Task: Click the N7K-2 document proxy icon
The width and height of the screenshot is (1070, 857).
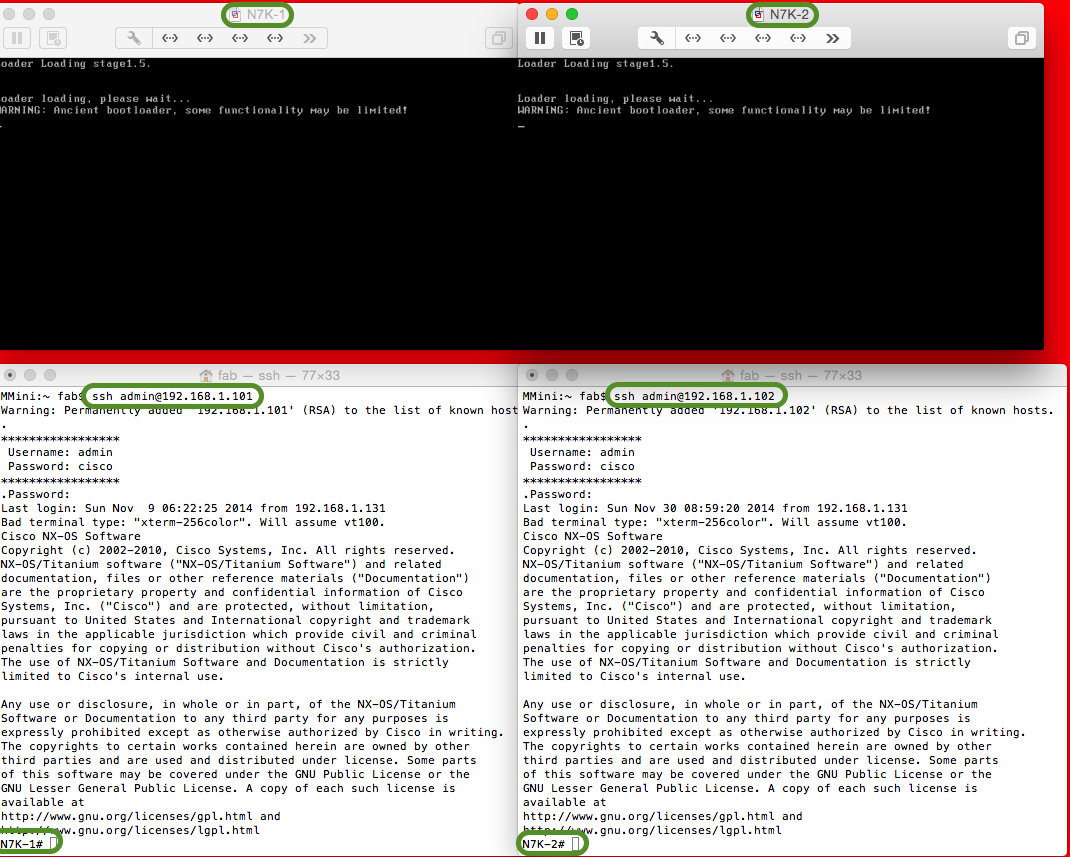Action: tap(758, 14)
